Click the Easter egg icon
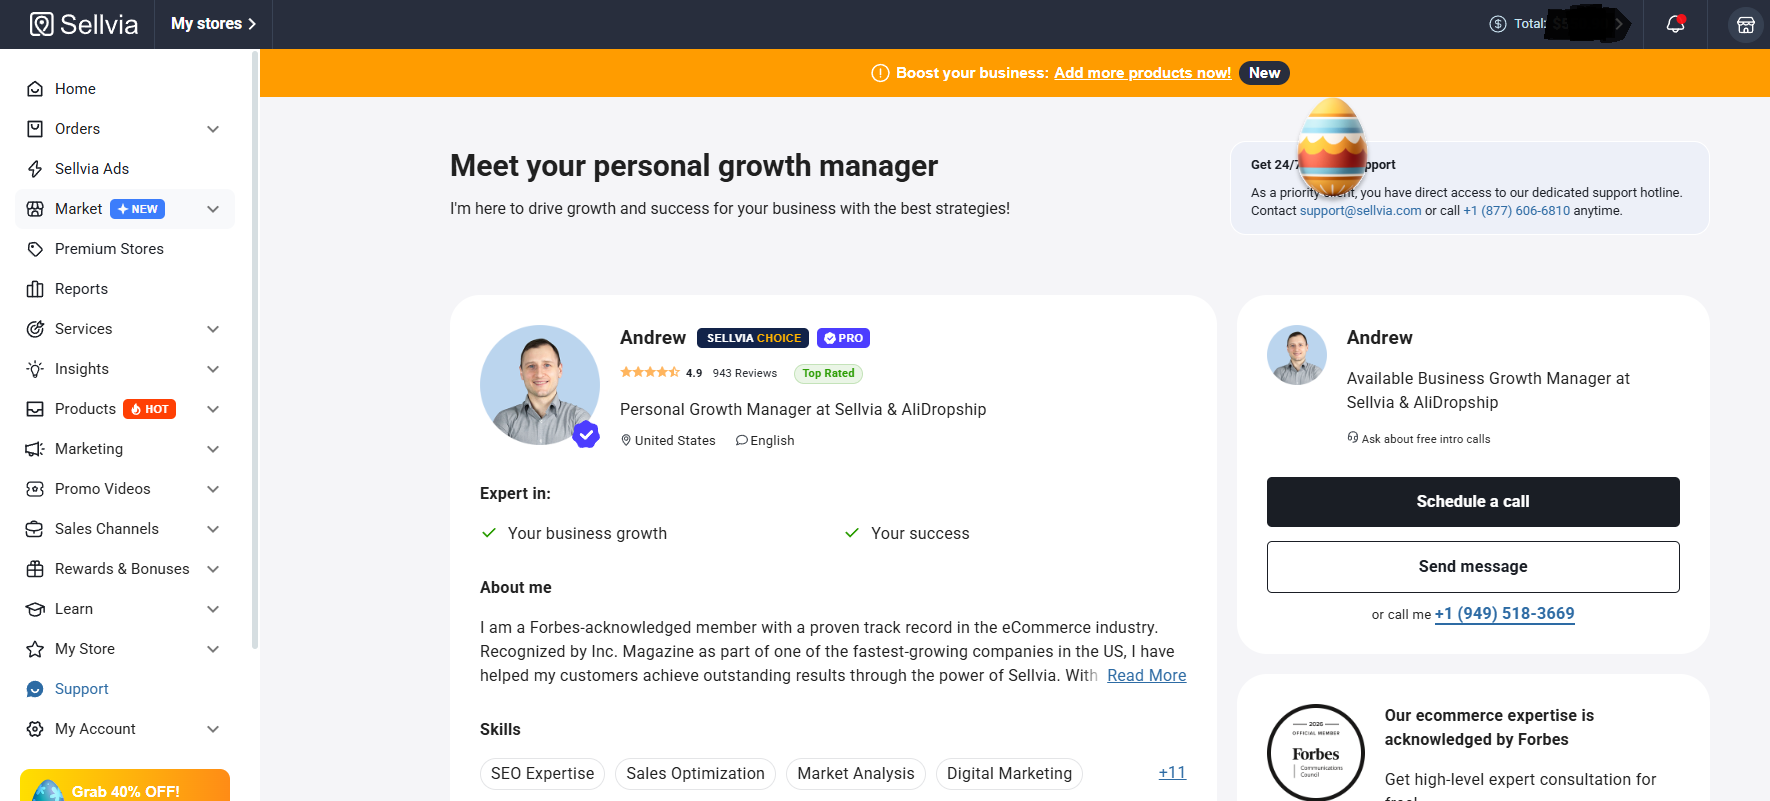 pyautogui.click(x=1331, y=146)
